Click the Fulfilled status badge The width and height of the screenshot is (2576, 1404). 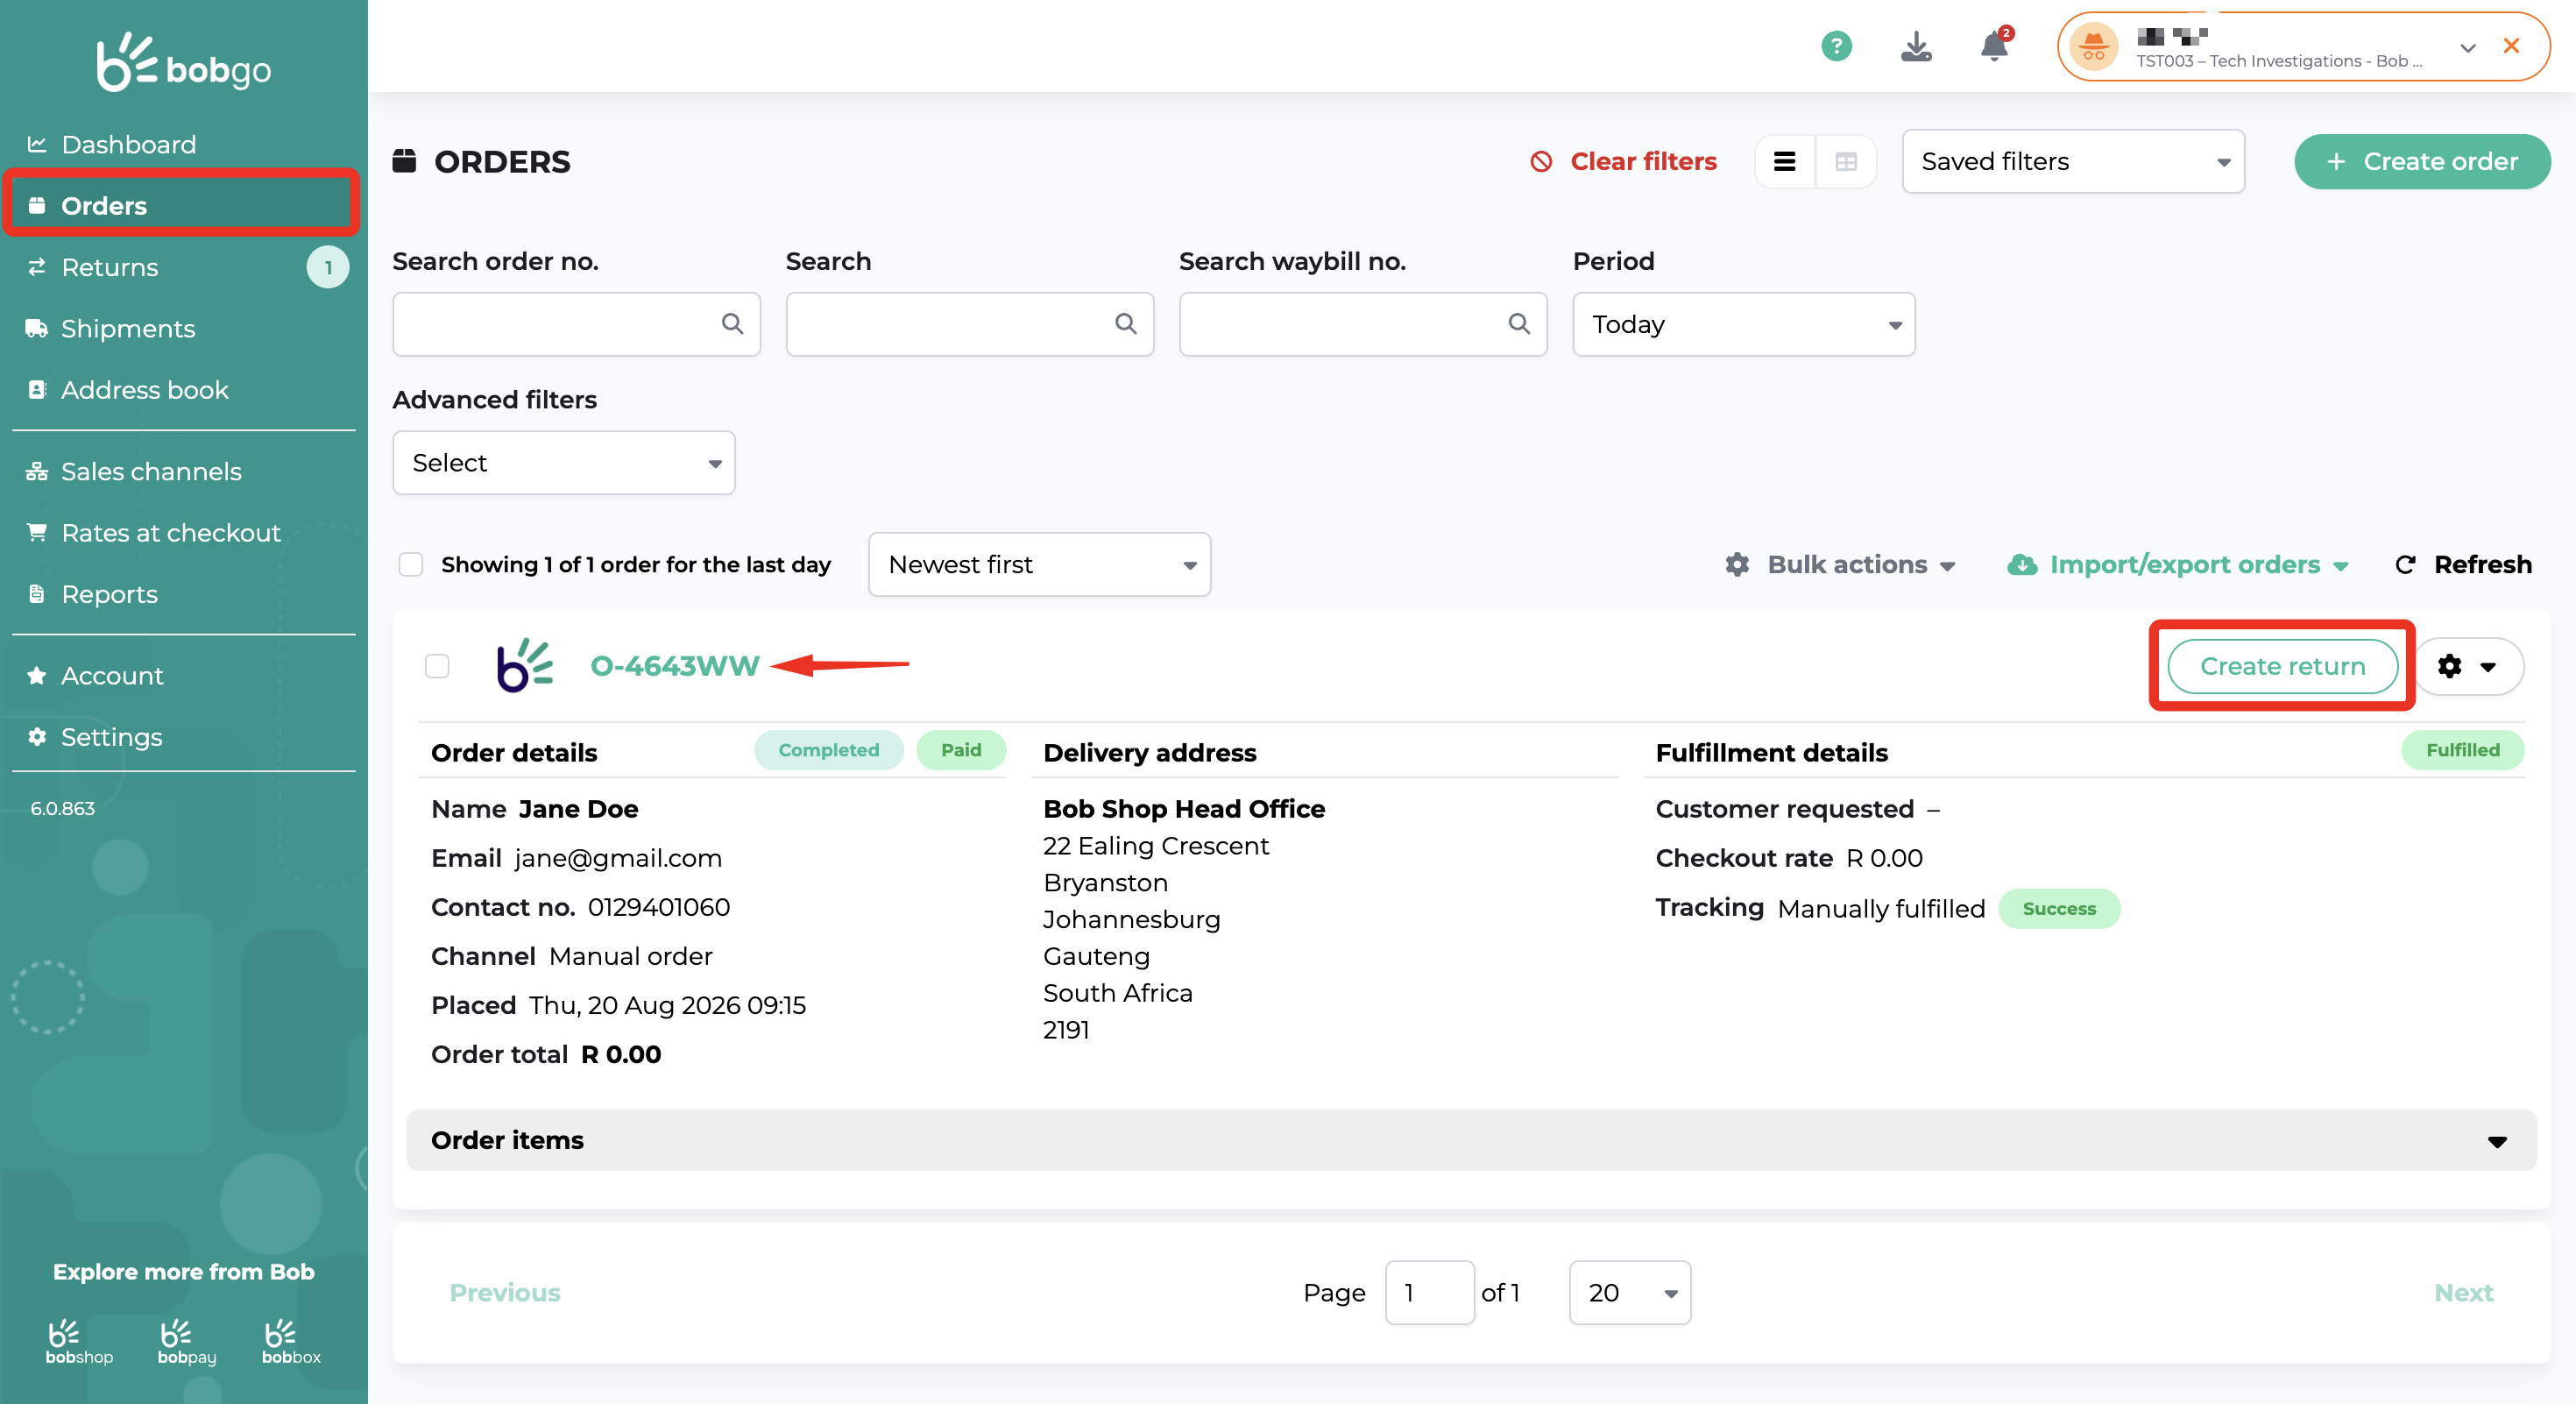coord(2463,750)
